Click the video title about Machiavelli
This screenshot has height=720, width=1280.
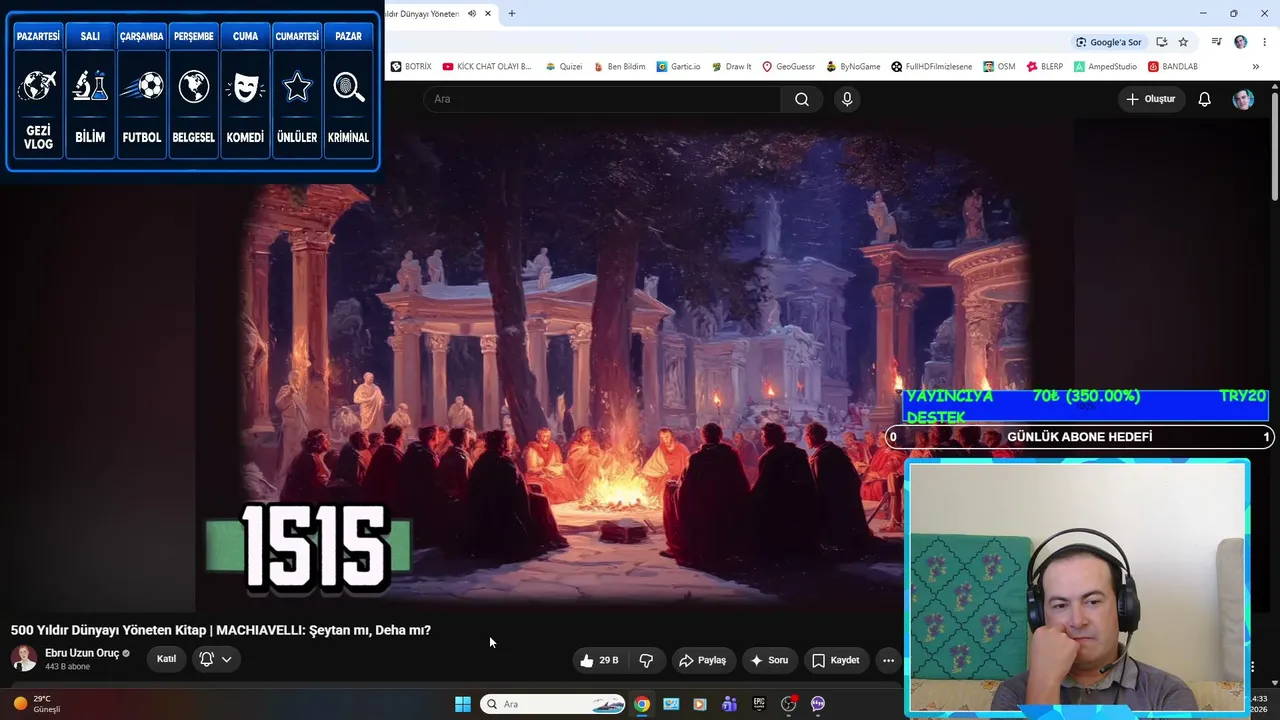tap(221, 630)
